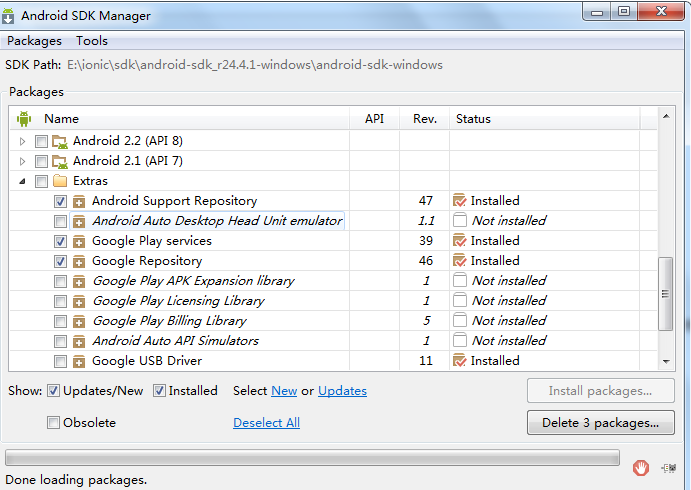Viewport: 691px width, 490px height.
Task: Check Google Play APK Expansion library checkbox
Action: (60, 281)
